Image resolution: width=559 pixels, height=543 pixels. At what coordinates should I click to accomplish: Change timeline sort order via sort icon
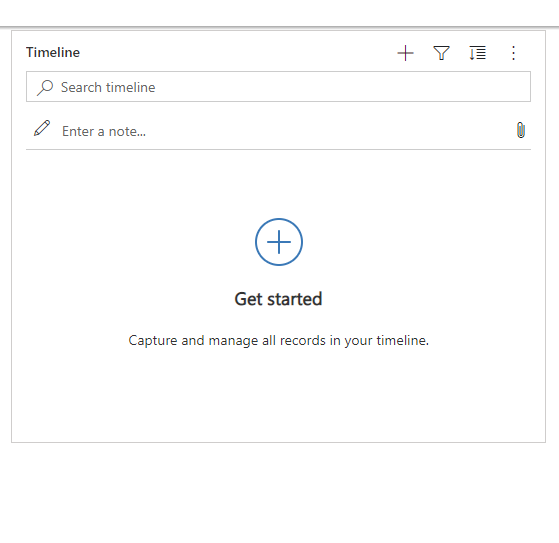pos(477,53)
